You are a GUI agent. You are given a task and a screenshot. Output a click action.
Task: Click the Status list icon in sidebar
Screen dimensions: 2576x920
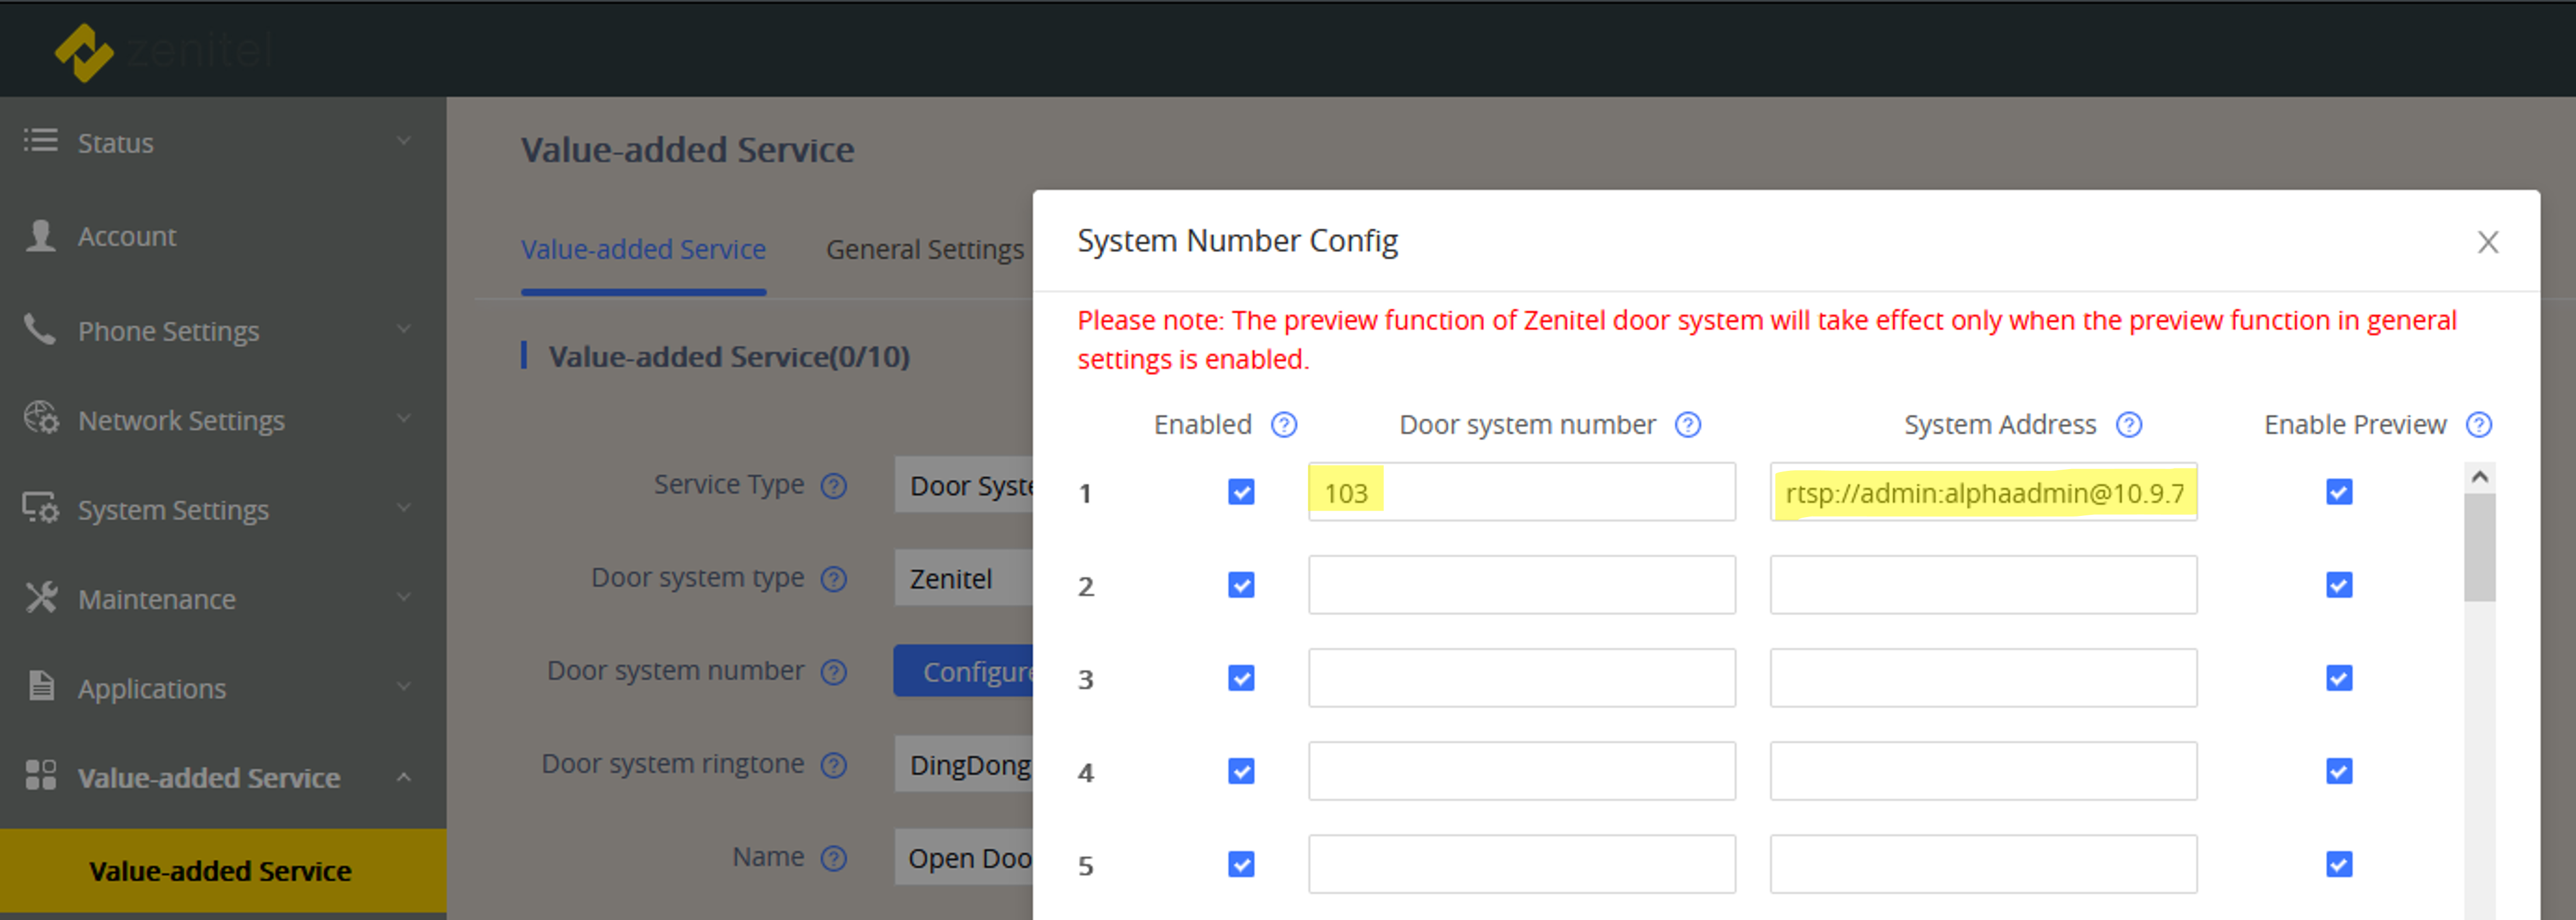41,141
